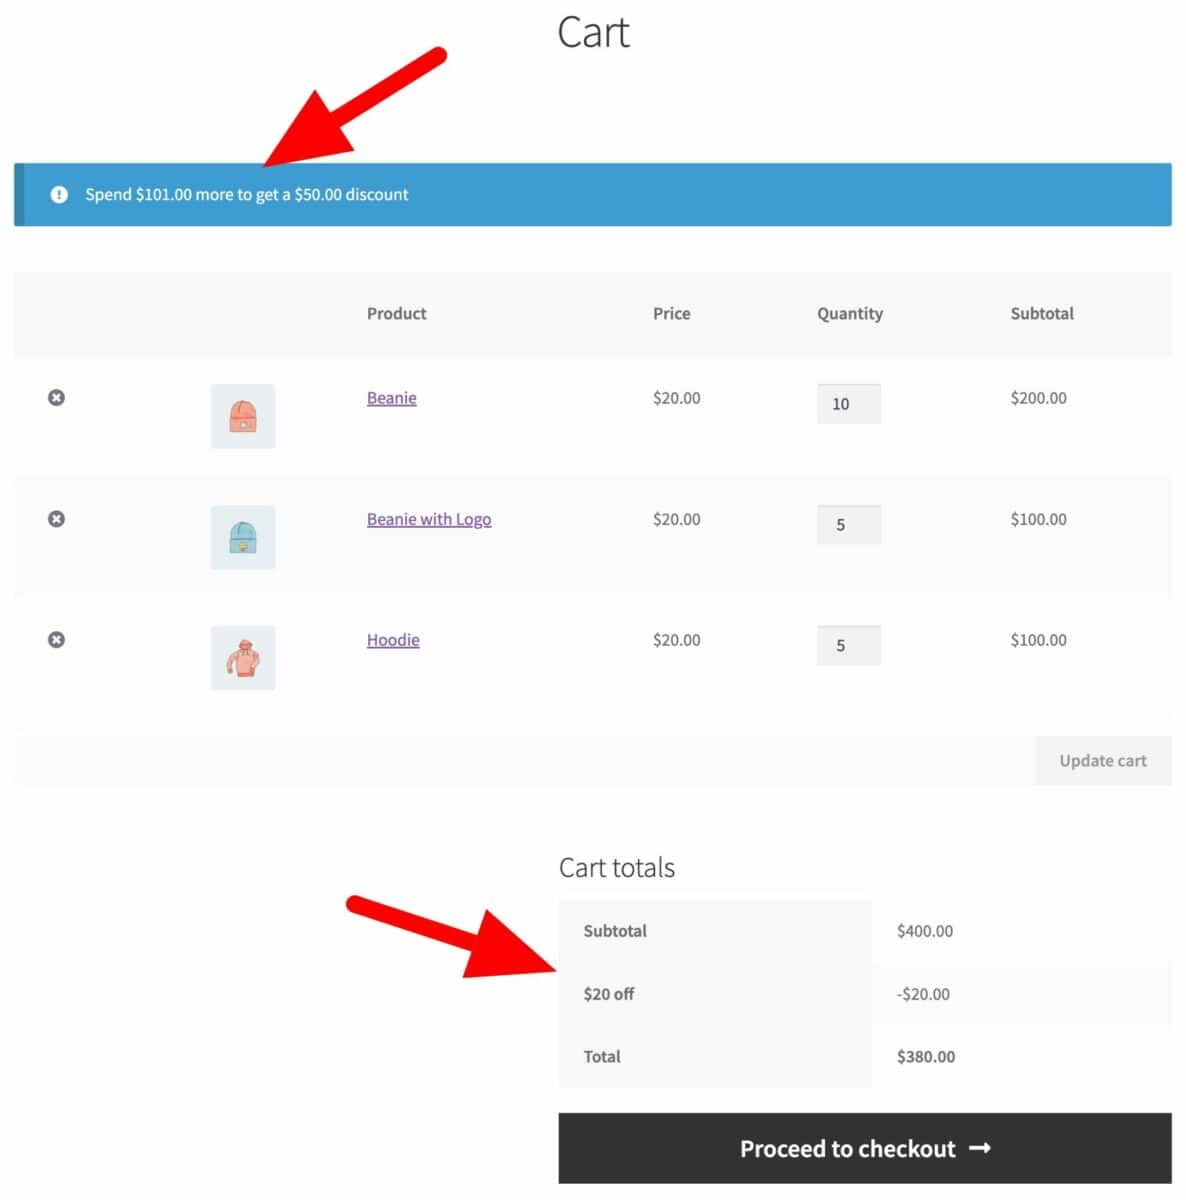Click the Cart page heading

coord(593,33)
